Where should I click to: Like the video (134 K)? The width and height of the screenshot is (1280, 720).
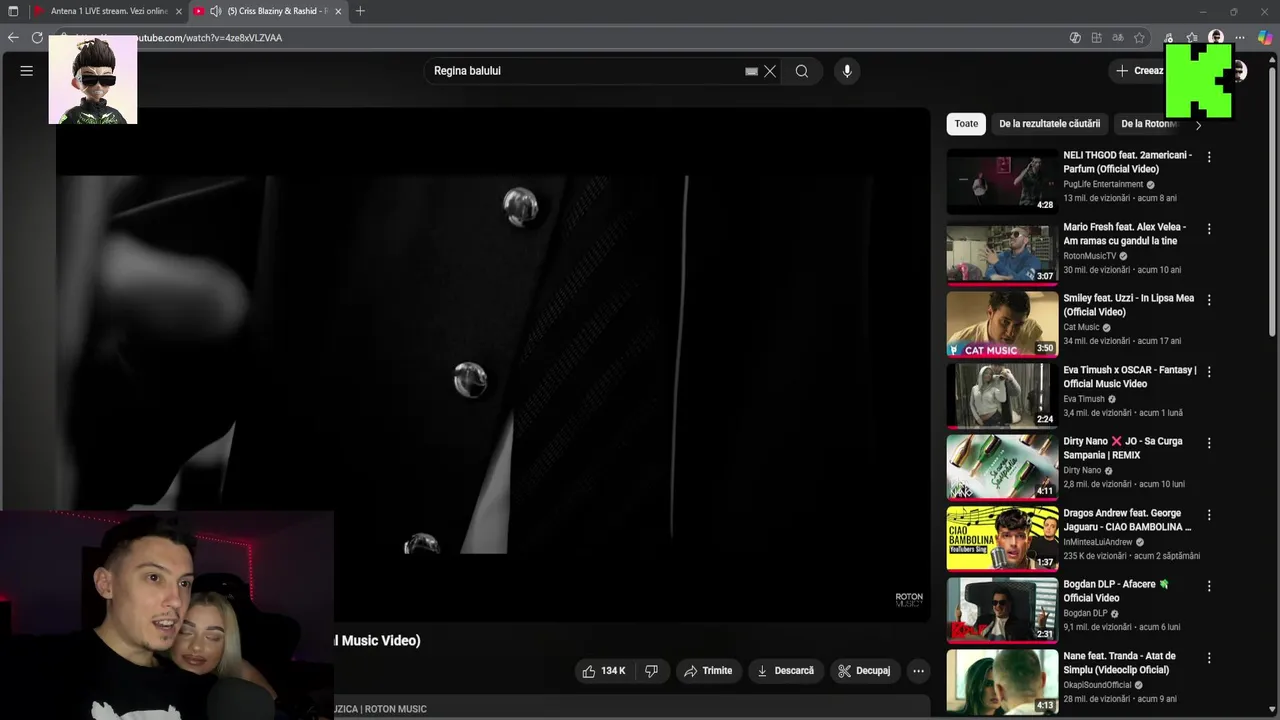pyautogui.click(x=604, y=671)
